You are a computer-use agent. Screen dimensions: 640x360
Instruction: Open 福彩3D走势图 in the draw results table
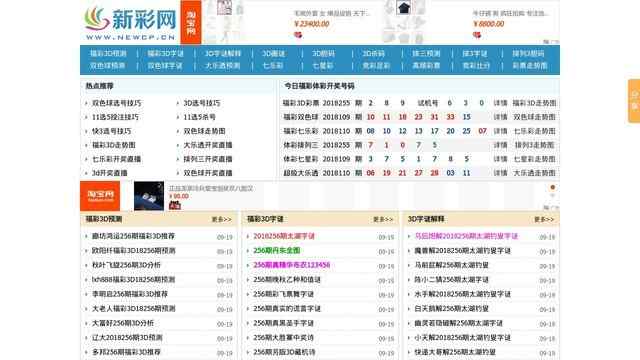[534, 103]
